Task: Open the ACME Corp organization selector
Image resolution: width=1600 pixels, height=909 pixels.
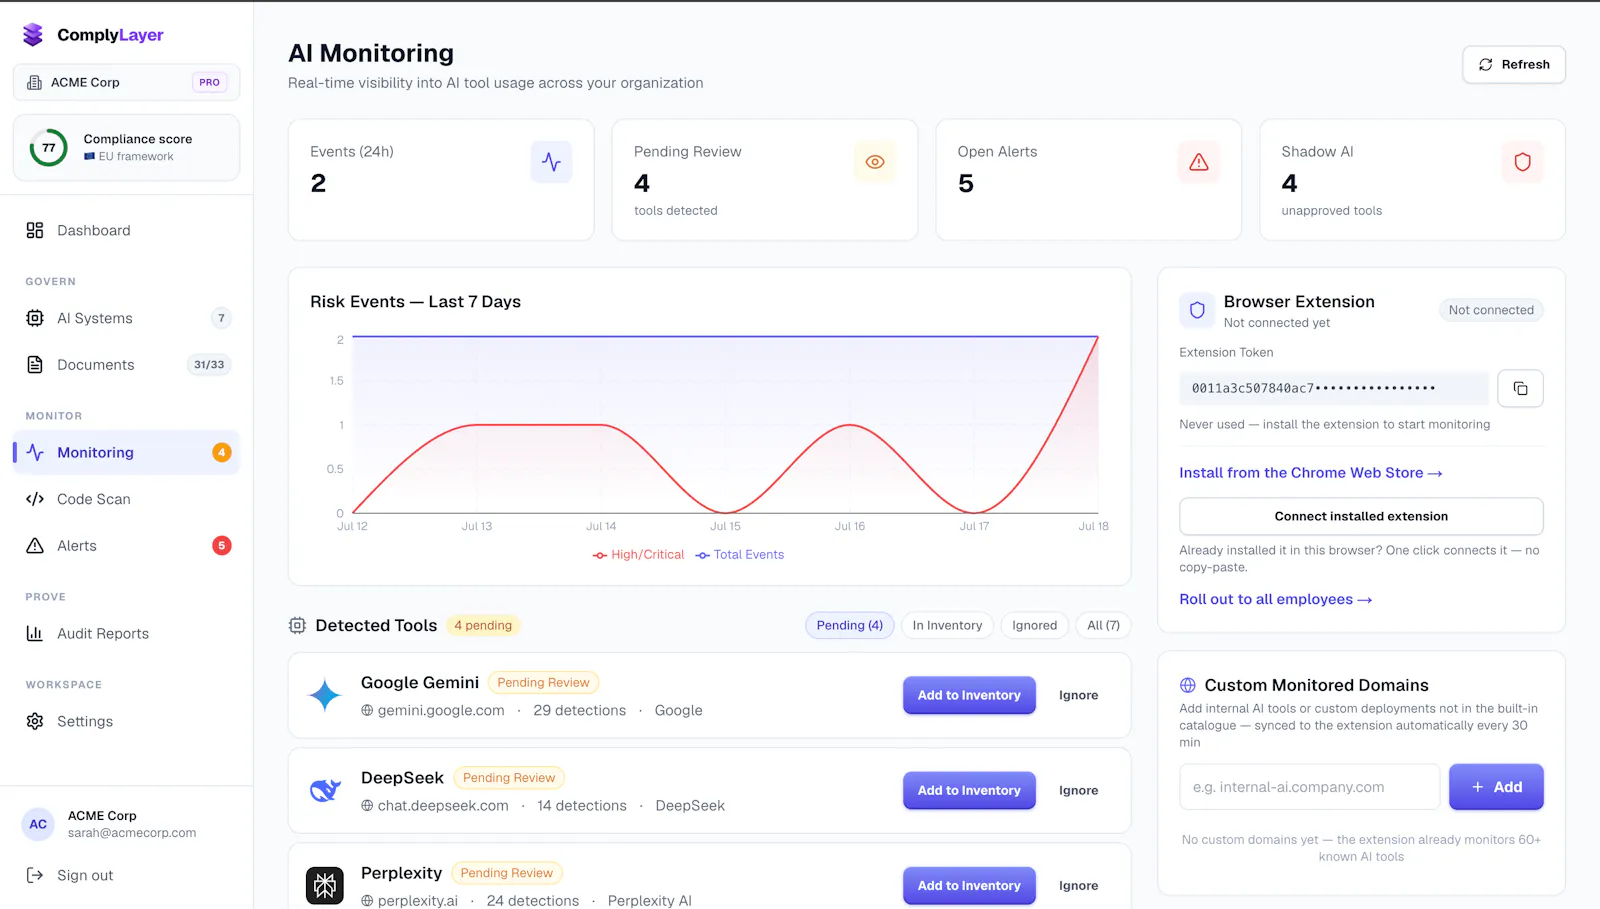Action: click(127, 82)
